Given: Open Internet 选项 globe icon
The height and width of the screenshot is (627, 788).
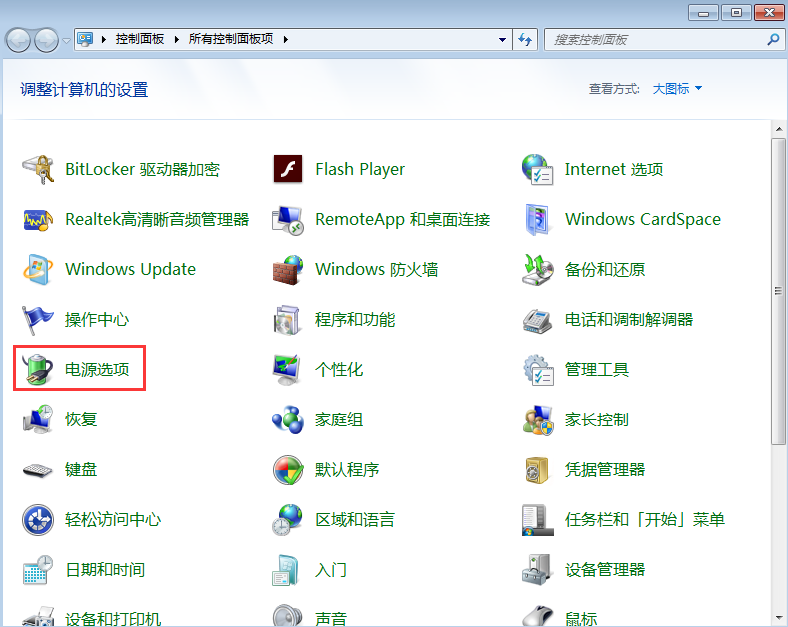Looking at the screenshot, I should [x=538, y=169].
